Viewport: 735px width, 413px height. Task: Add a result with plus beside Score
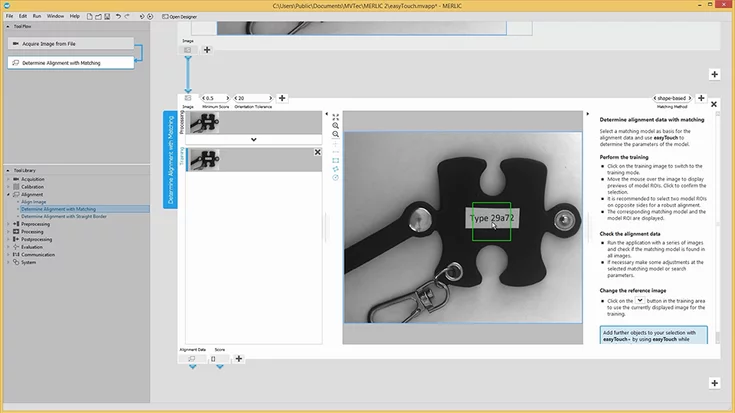point(238,358)
